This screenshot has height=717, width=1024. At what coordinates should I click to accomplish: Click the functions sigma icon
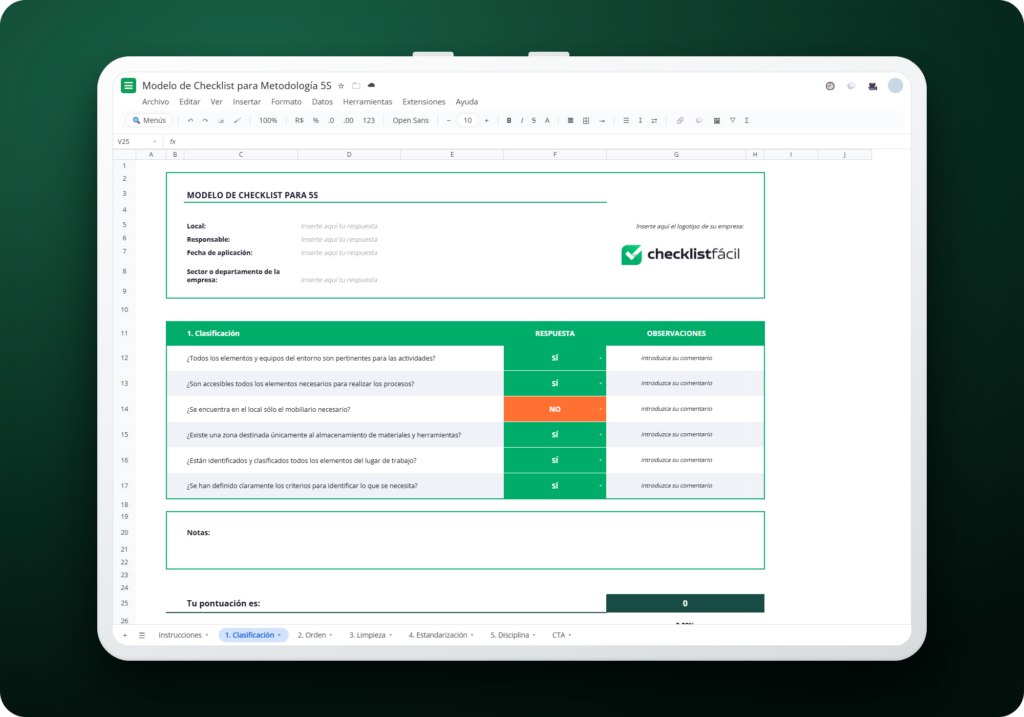pos(746,121)
